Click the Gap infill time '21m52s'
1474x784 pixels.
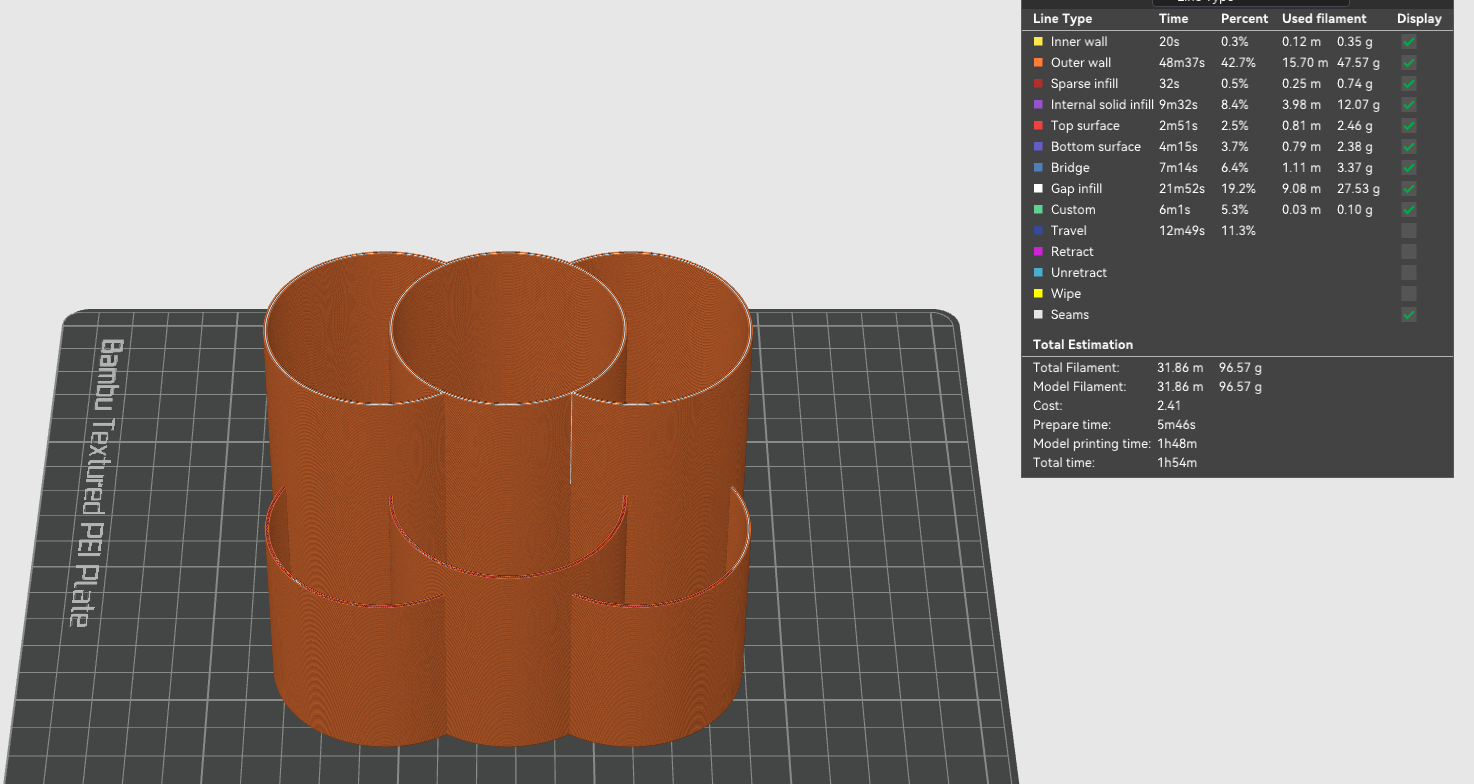[x=1182, y=189]
